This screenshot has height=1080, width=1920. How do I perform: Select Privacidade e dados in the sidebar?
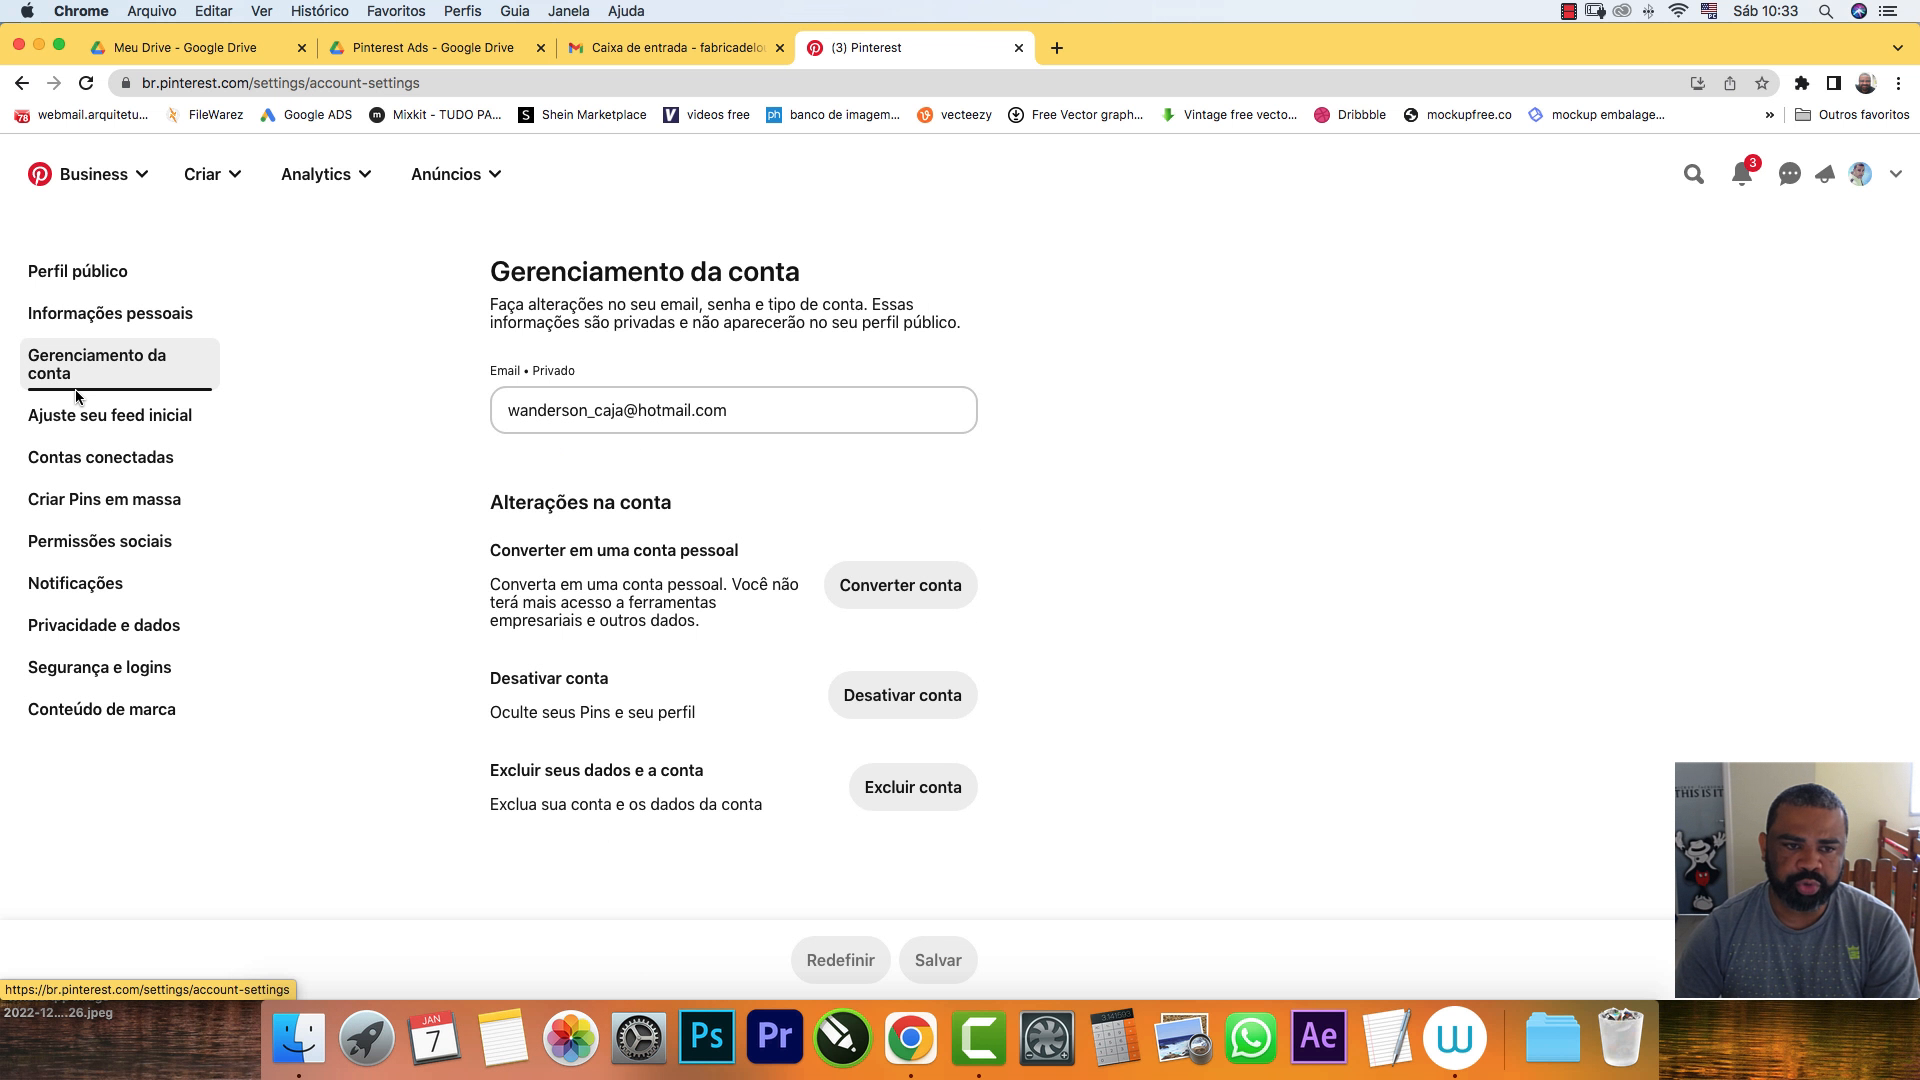[x=103, y=625]
